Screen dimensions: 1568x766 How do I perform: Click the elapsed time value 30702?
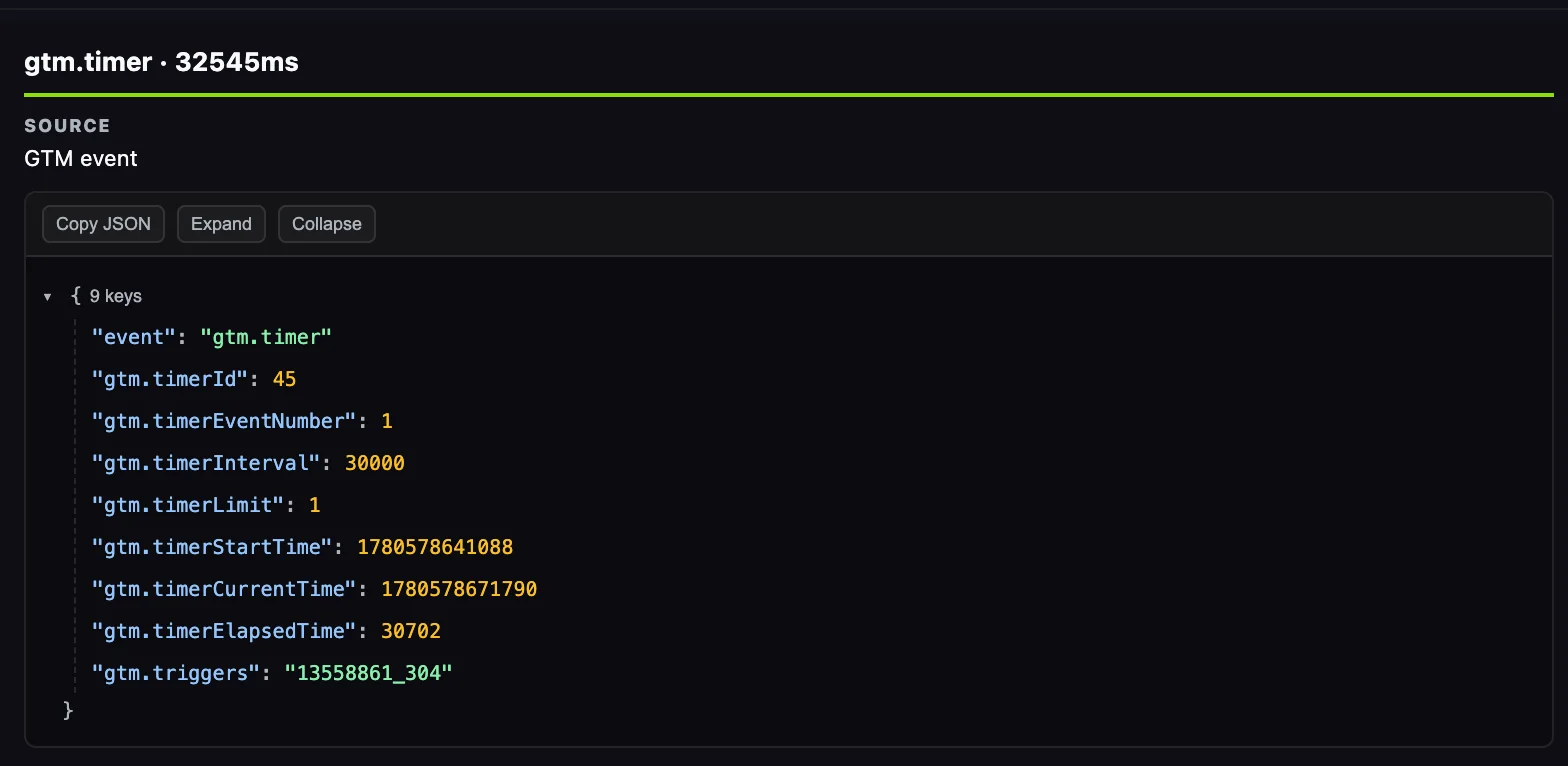click(x=411, y=631)
